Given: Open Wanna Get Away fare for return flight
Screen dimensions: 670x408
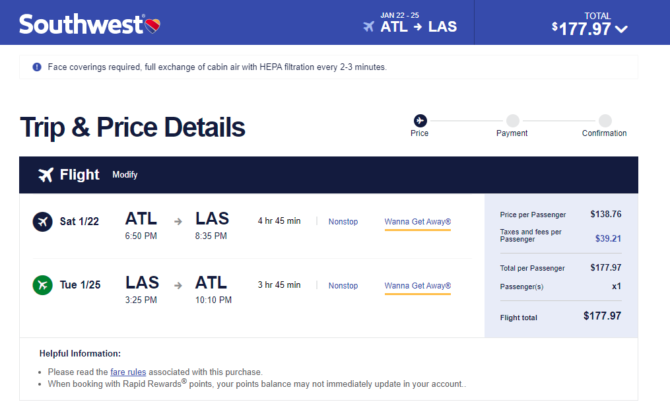Looking at the screenshot, I should click(x=417, y=286).
